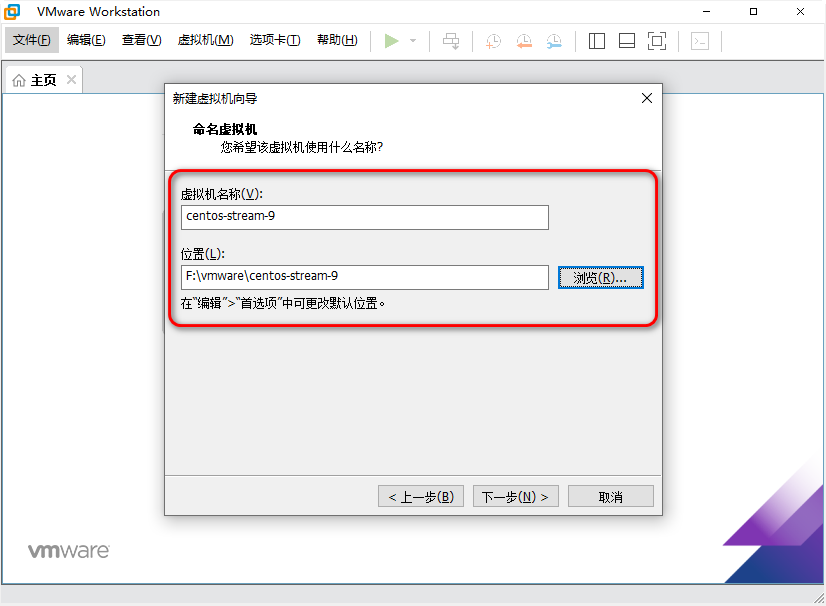Click the VMware Workstation title bar logo
826x606 pixels.
point(12,12)
